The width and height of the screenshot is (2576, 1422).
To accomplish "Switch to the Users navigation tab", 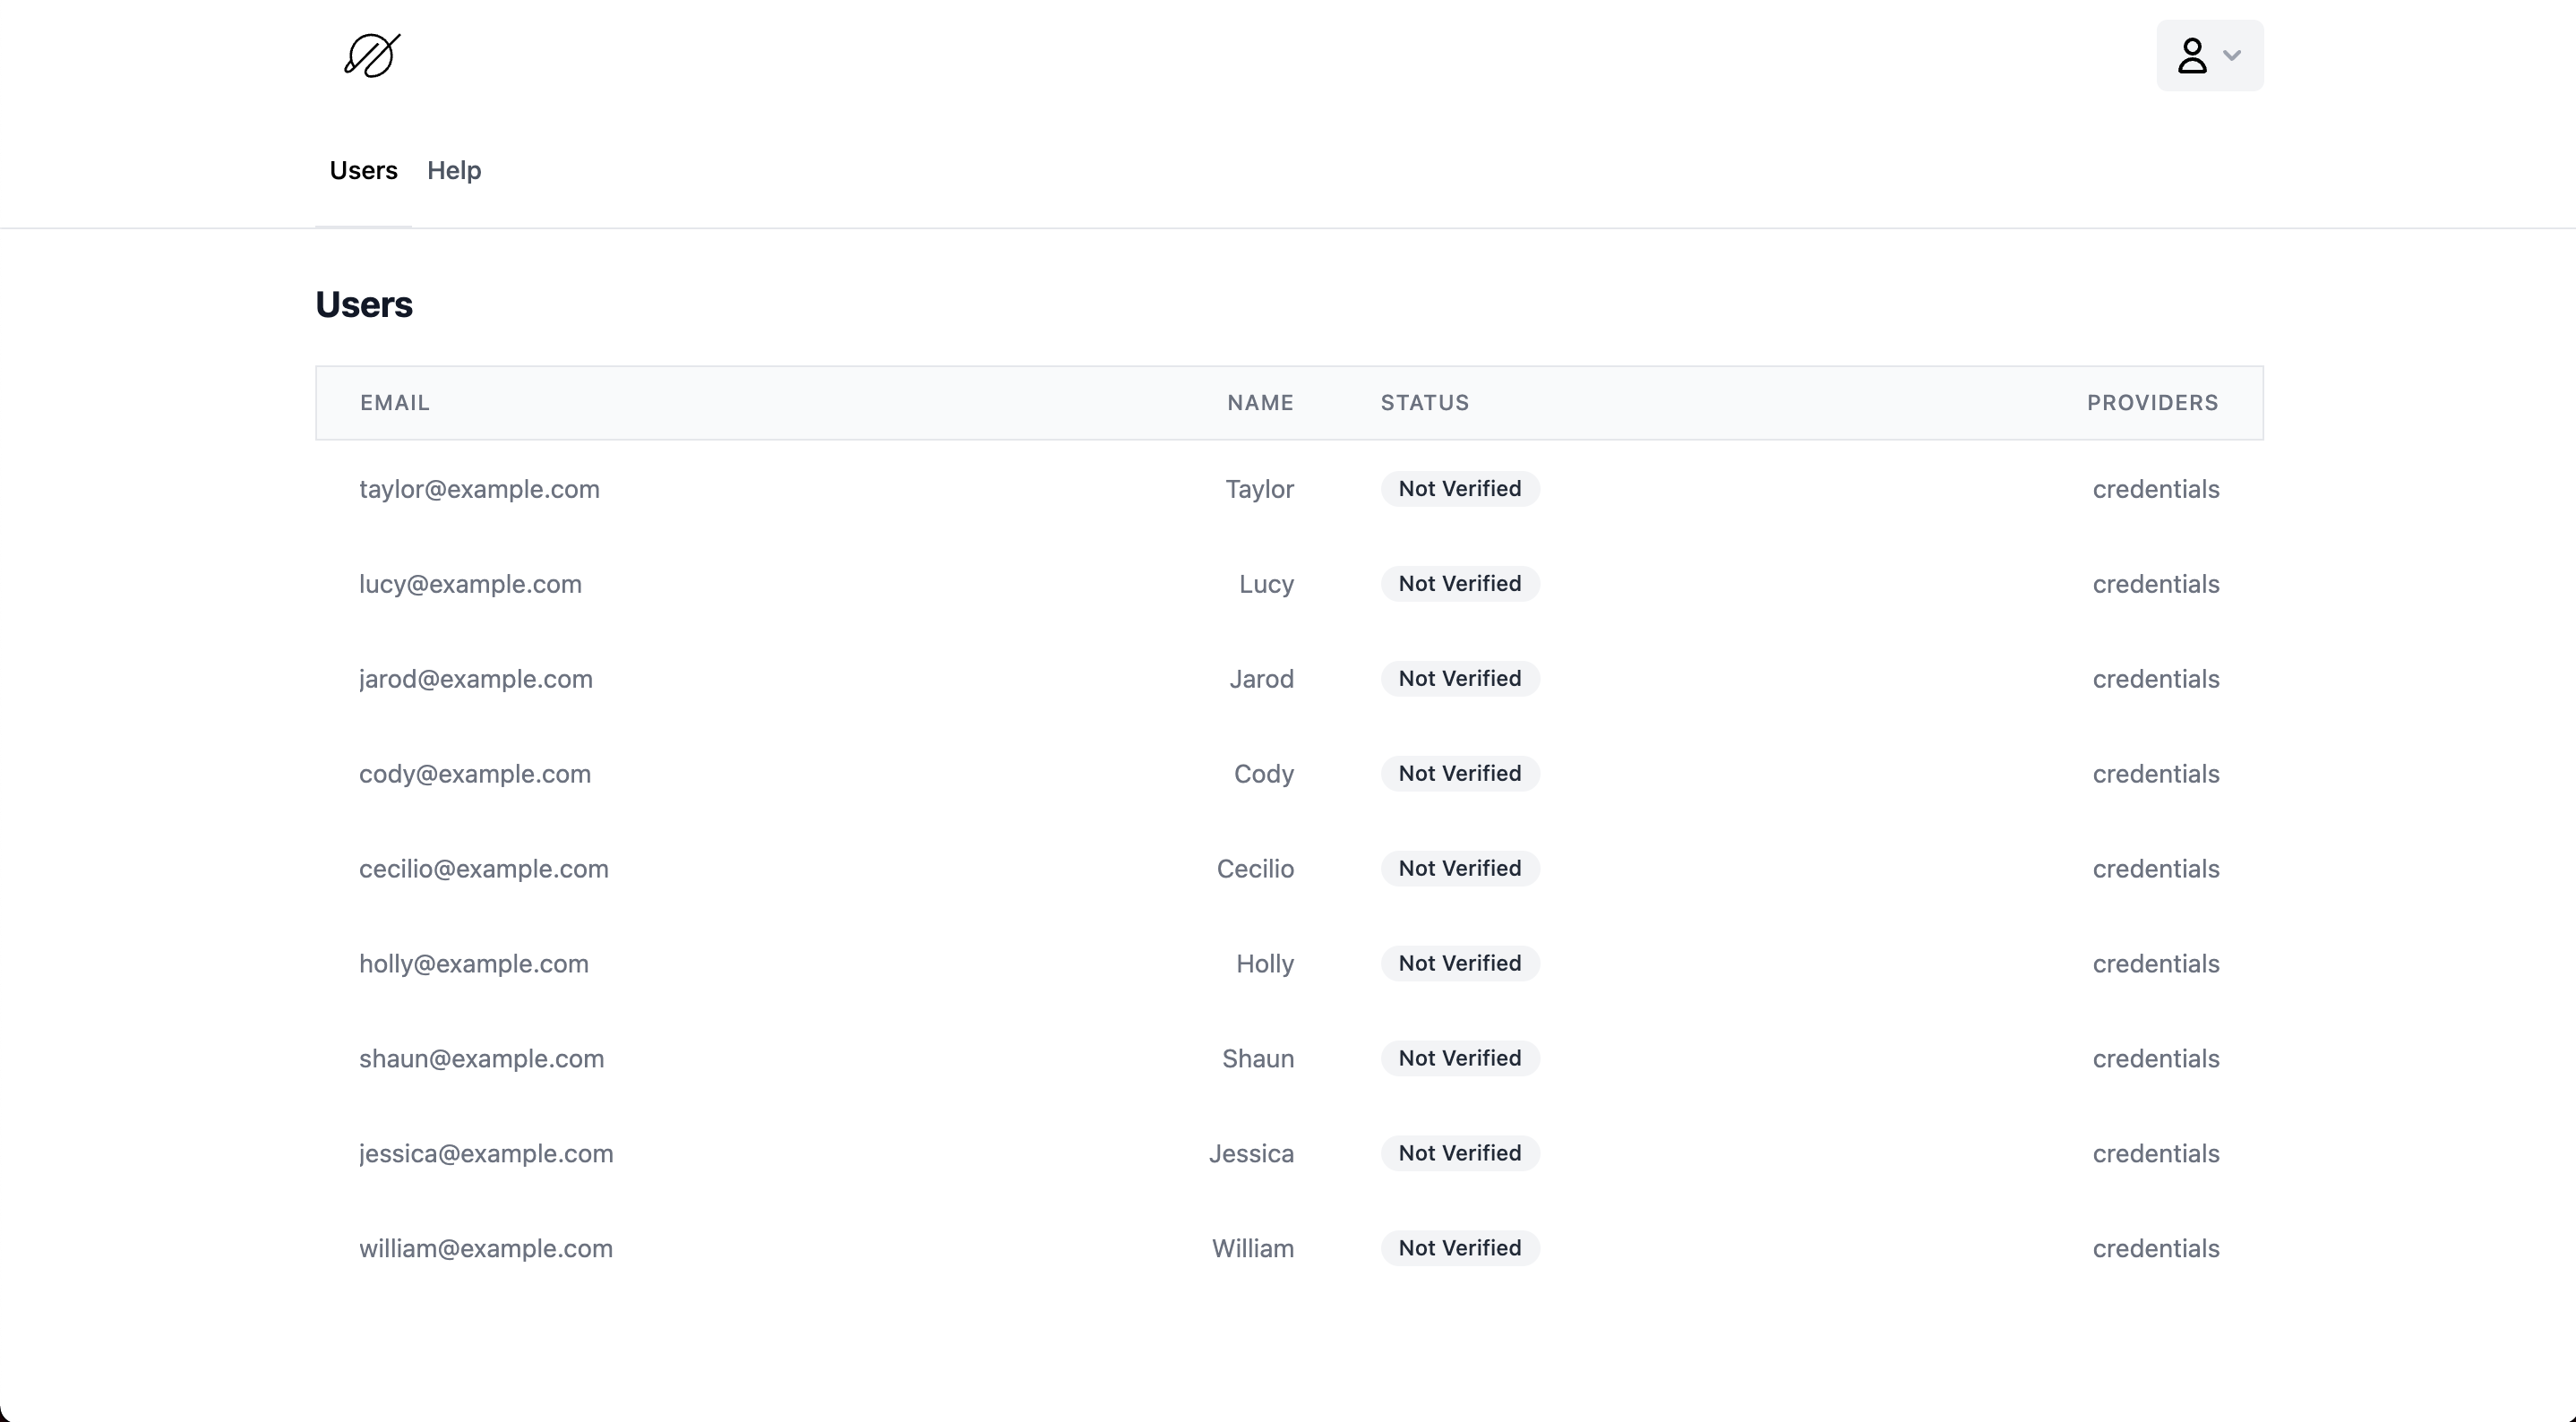I will tap(362, 170).
